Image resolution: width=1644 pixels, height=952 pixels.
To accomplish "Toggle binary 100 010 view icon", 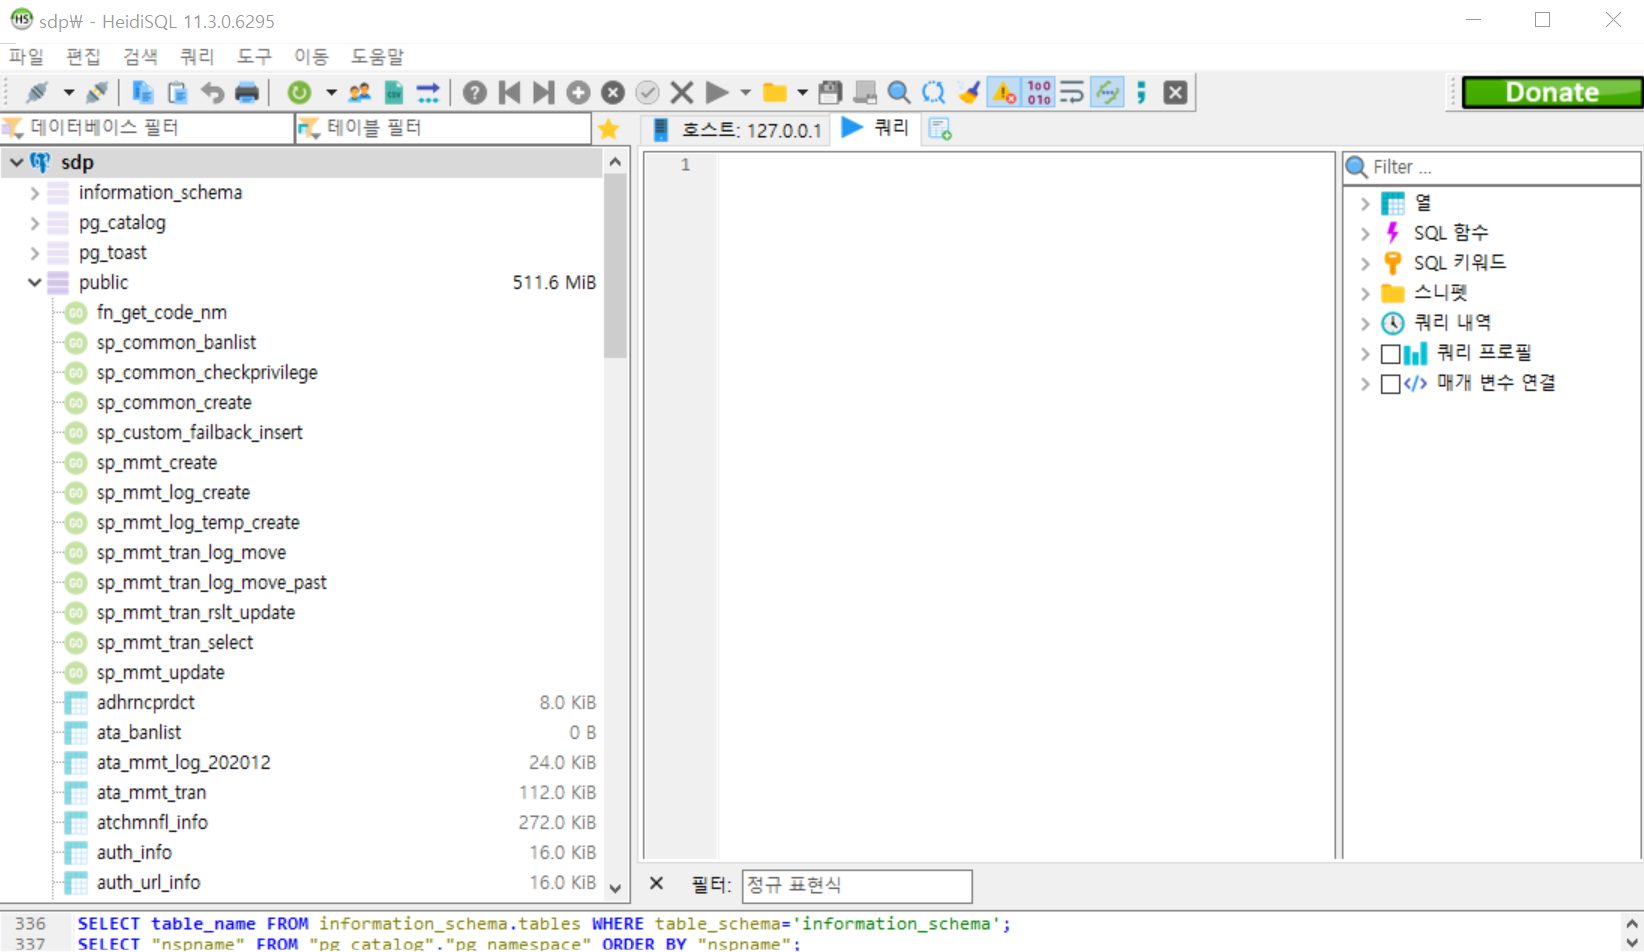I will pyautogui.click(x=1039, y=93).
